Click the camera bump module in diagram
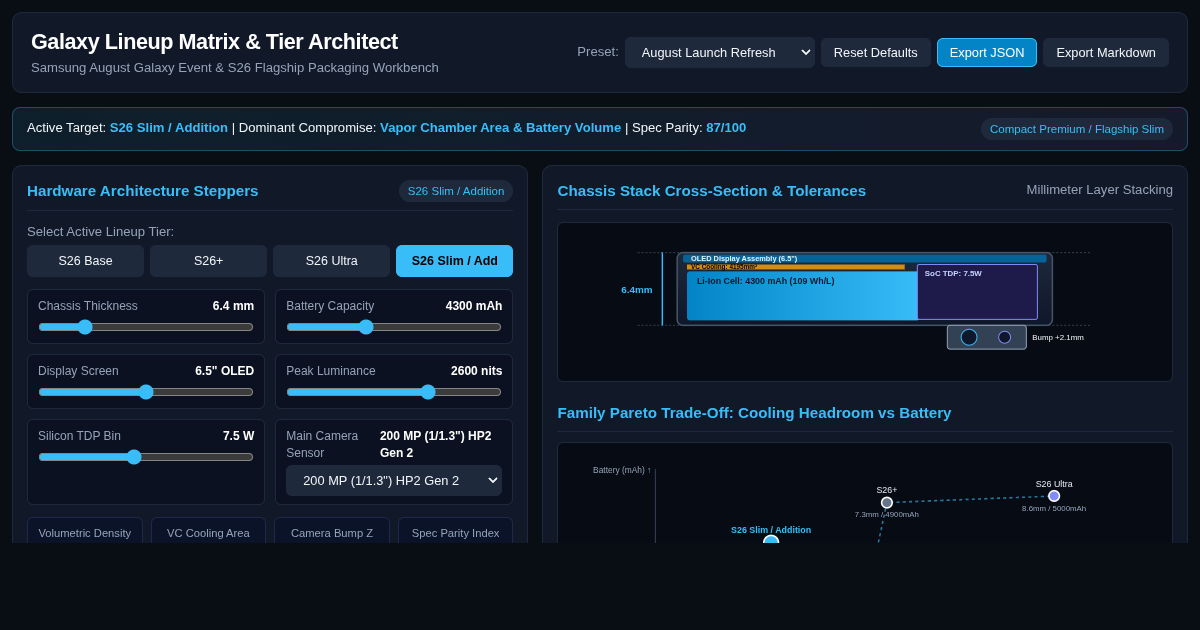Image resolution: width=1200 pixels, height=630 pixels. coord(987,337)
